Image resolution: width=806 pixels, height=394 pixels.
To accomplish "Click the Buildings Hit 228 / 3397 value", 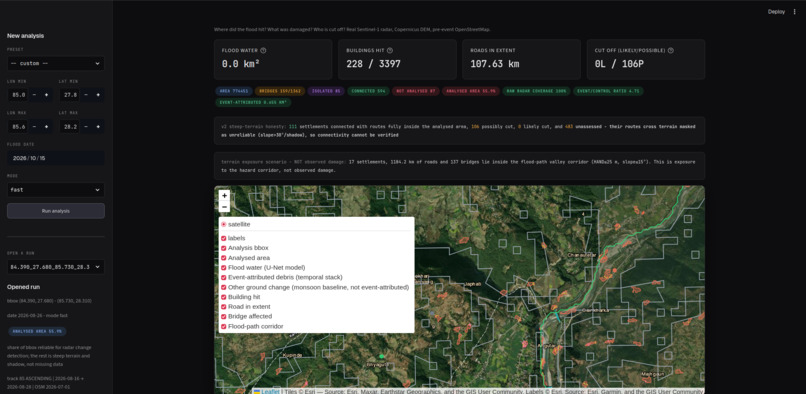I will point(373,64).
